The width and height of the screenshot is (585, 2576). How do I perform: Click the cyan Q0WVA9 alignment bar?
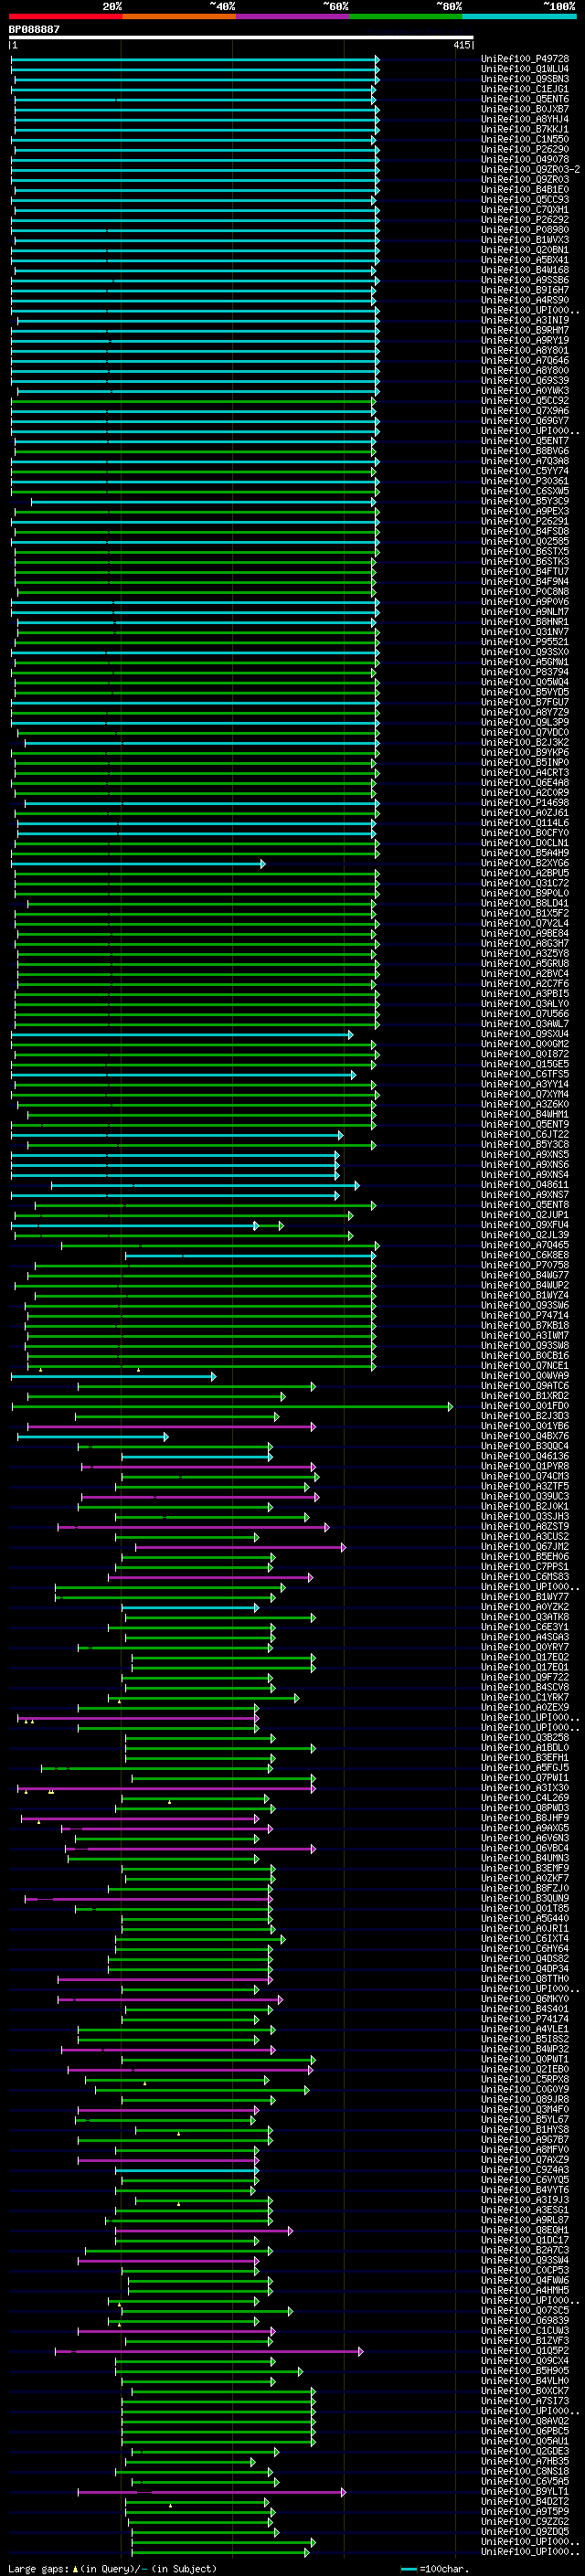point(113,1377)
